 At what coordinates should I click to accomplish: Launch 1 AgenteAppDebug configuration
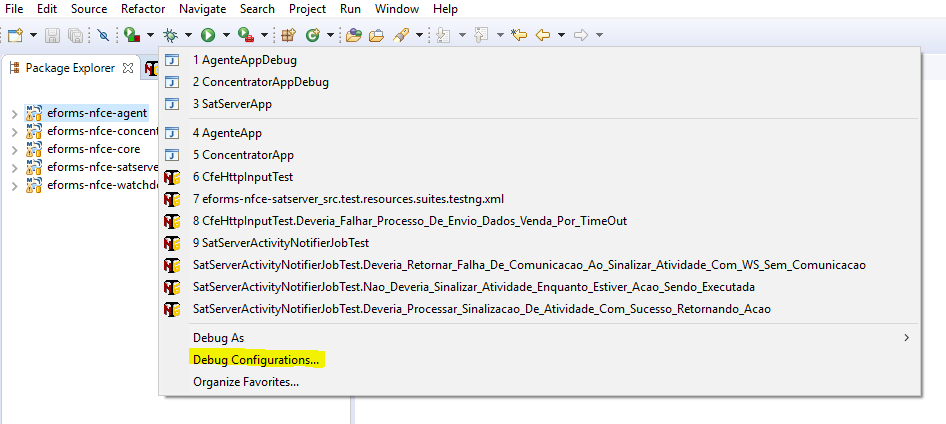coord(237,60)
